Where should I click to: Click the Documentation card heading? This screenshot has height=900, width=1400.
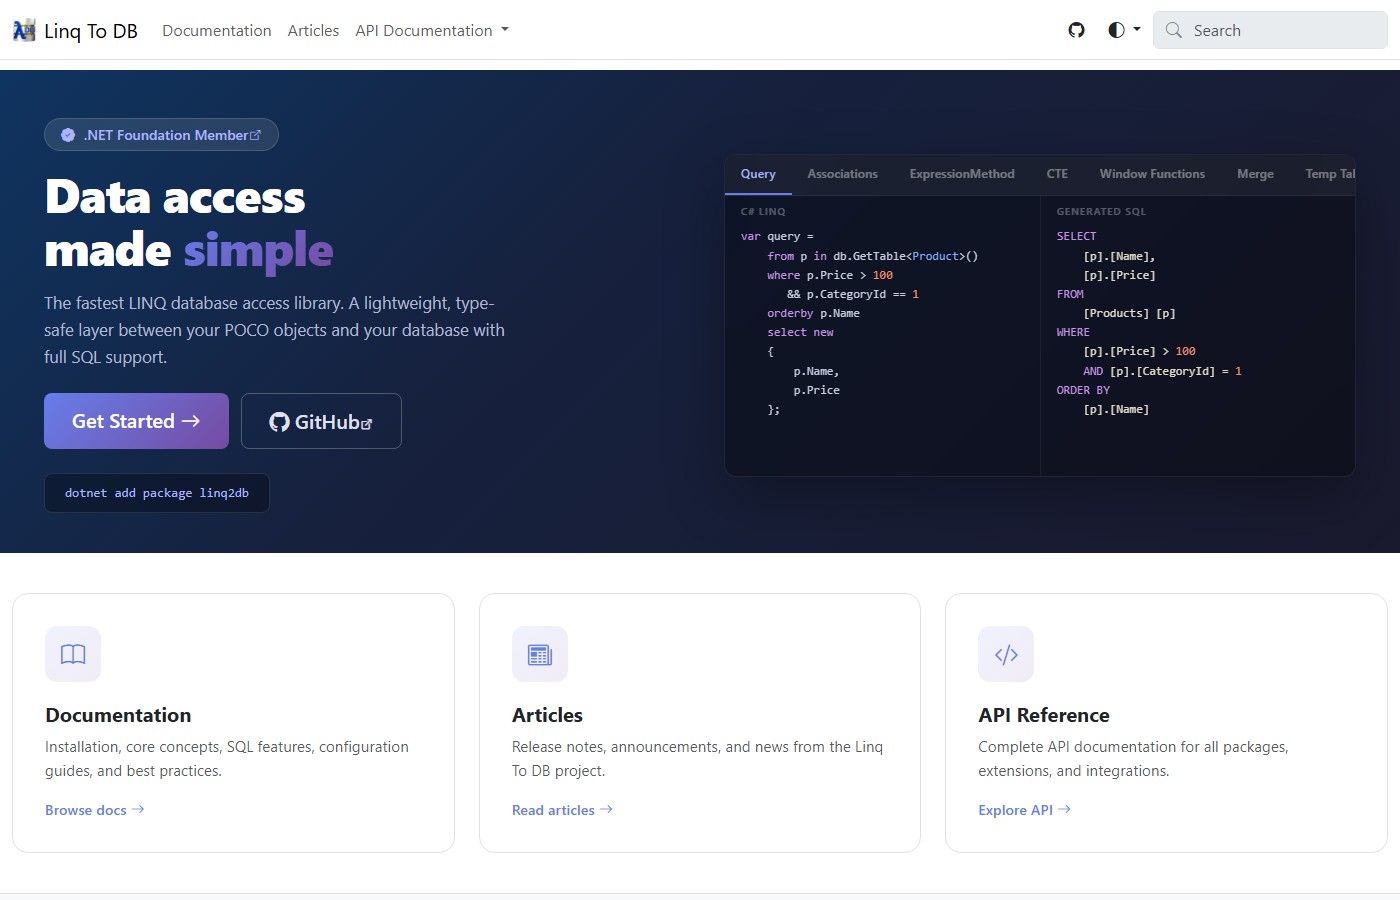118,715
